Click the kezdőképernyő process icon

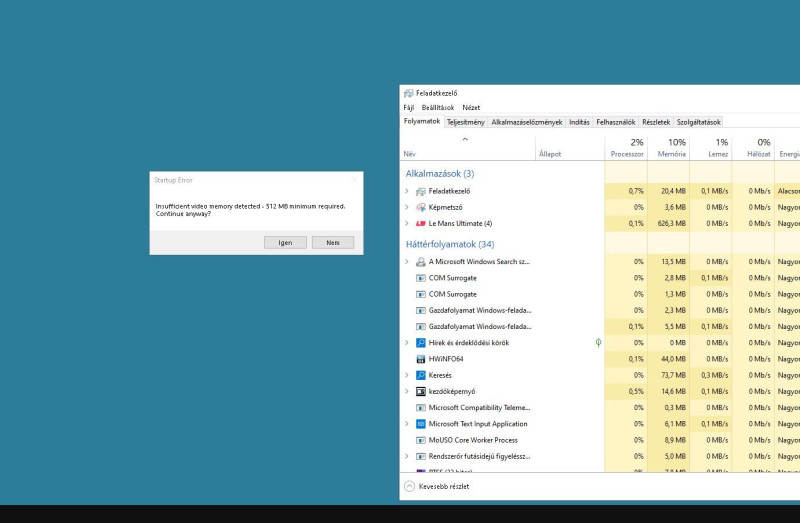coord(420,391)
